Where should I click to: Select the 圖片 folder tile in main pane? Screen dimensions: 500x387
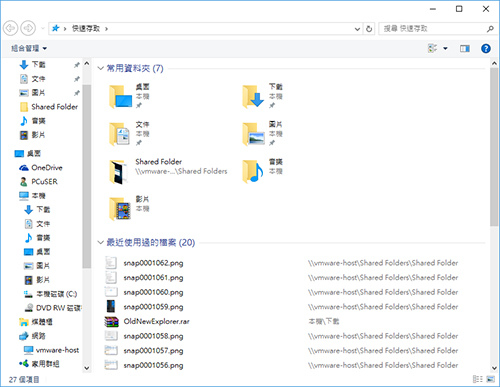click(263, 134)
